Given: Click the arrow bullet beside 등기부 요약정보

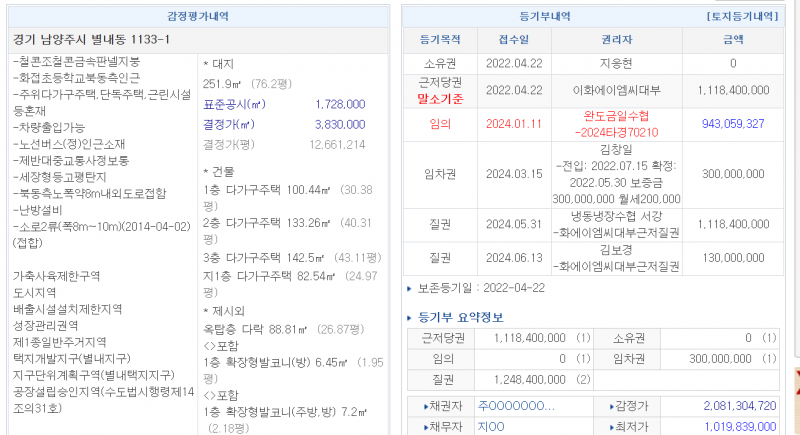Looking at the screenshot, I should (x=409, y=318).
